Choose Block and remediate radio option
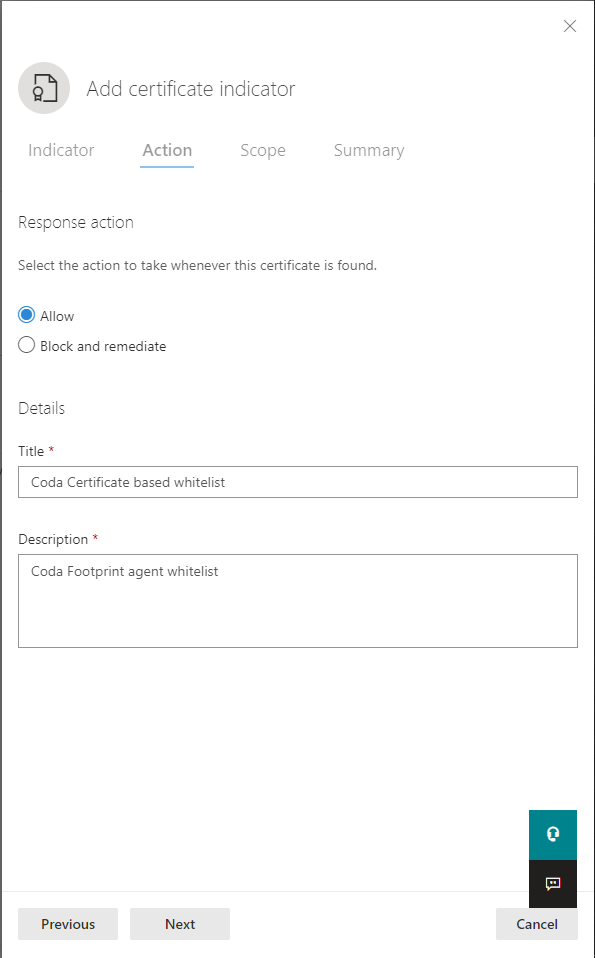The image size is (595, 958). [26, 345]
